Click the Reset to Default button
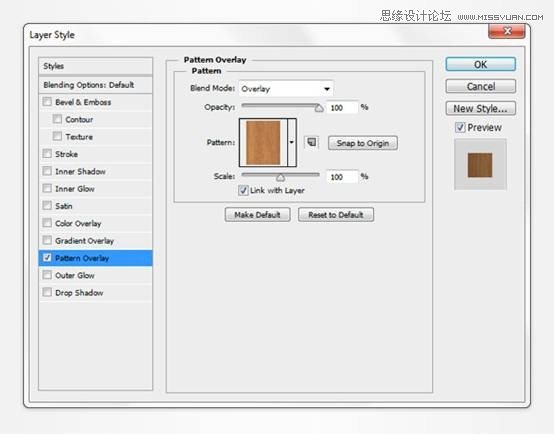Screen dimensions: 554x434 [336, 215]
